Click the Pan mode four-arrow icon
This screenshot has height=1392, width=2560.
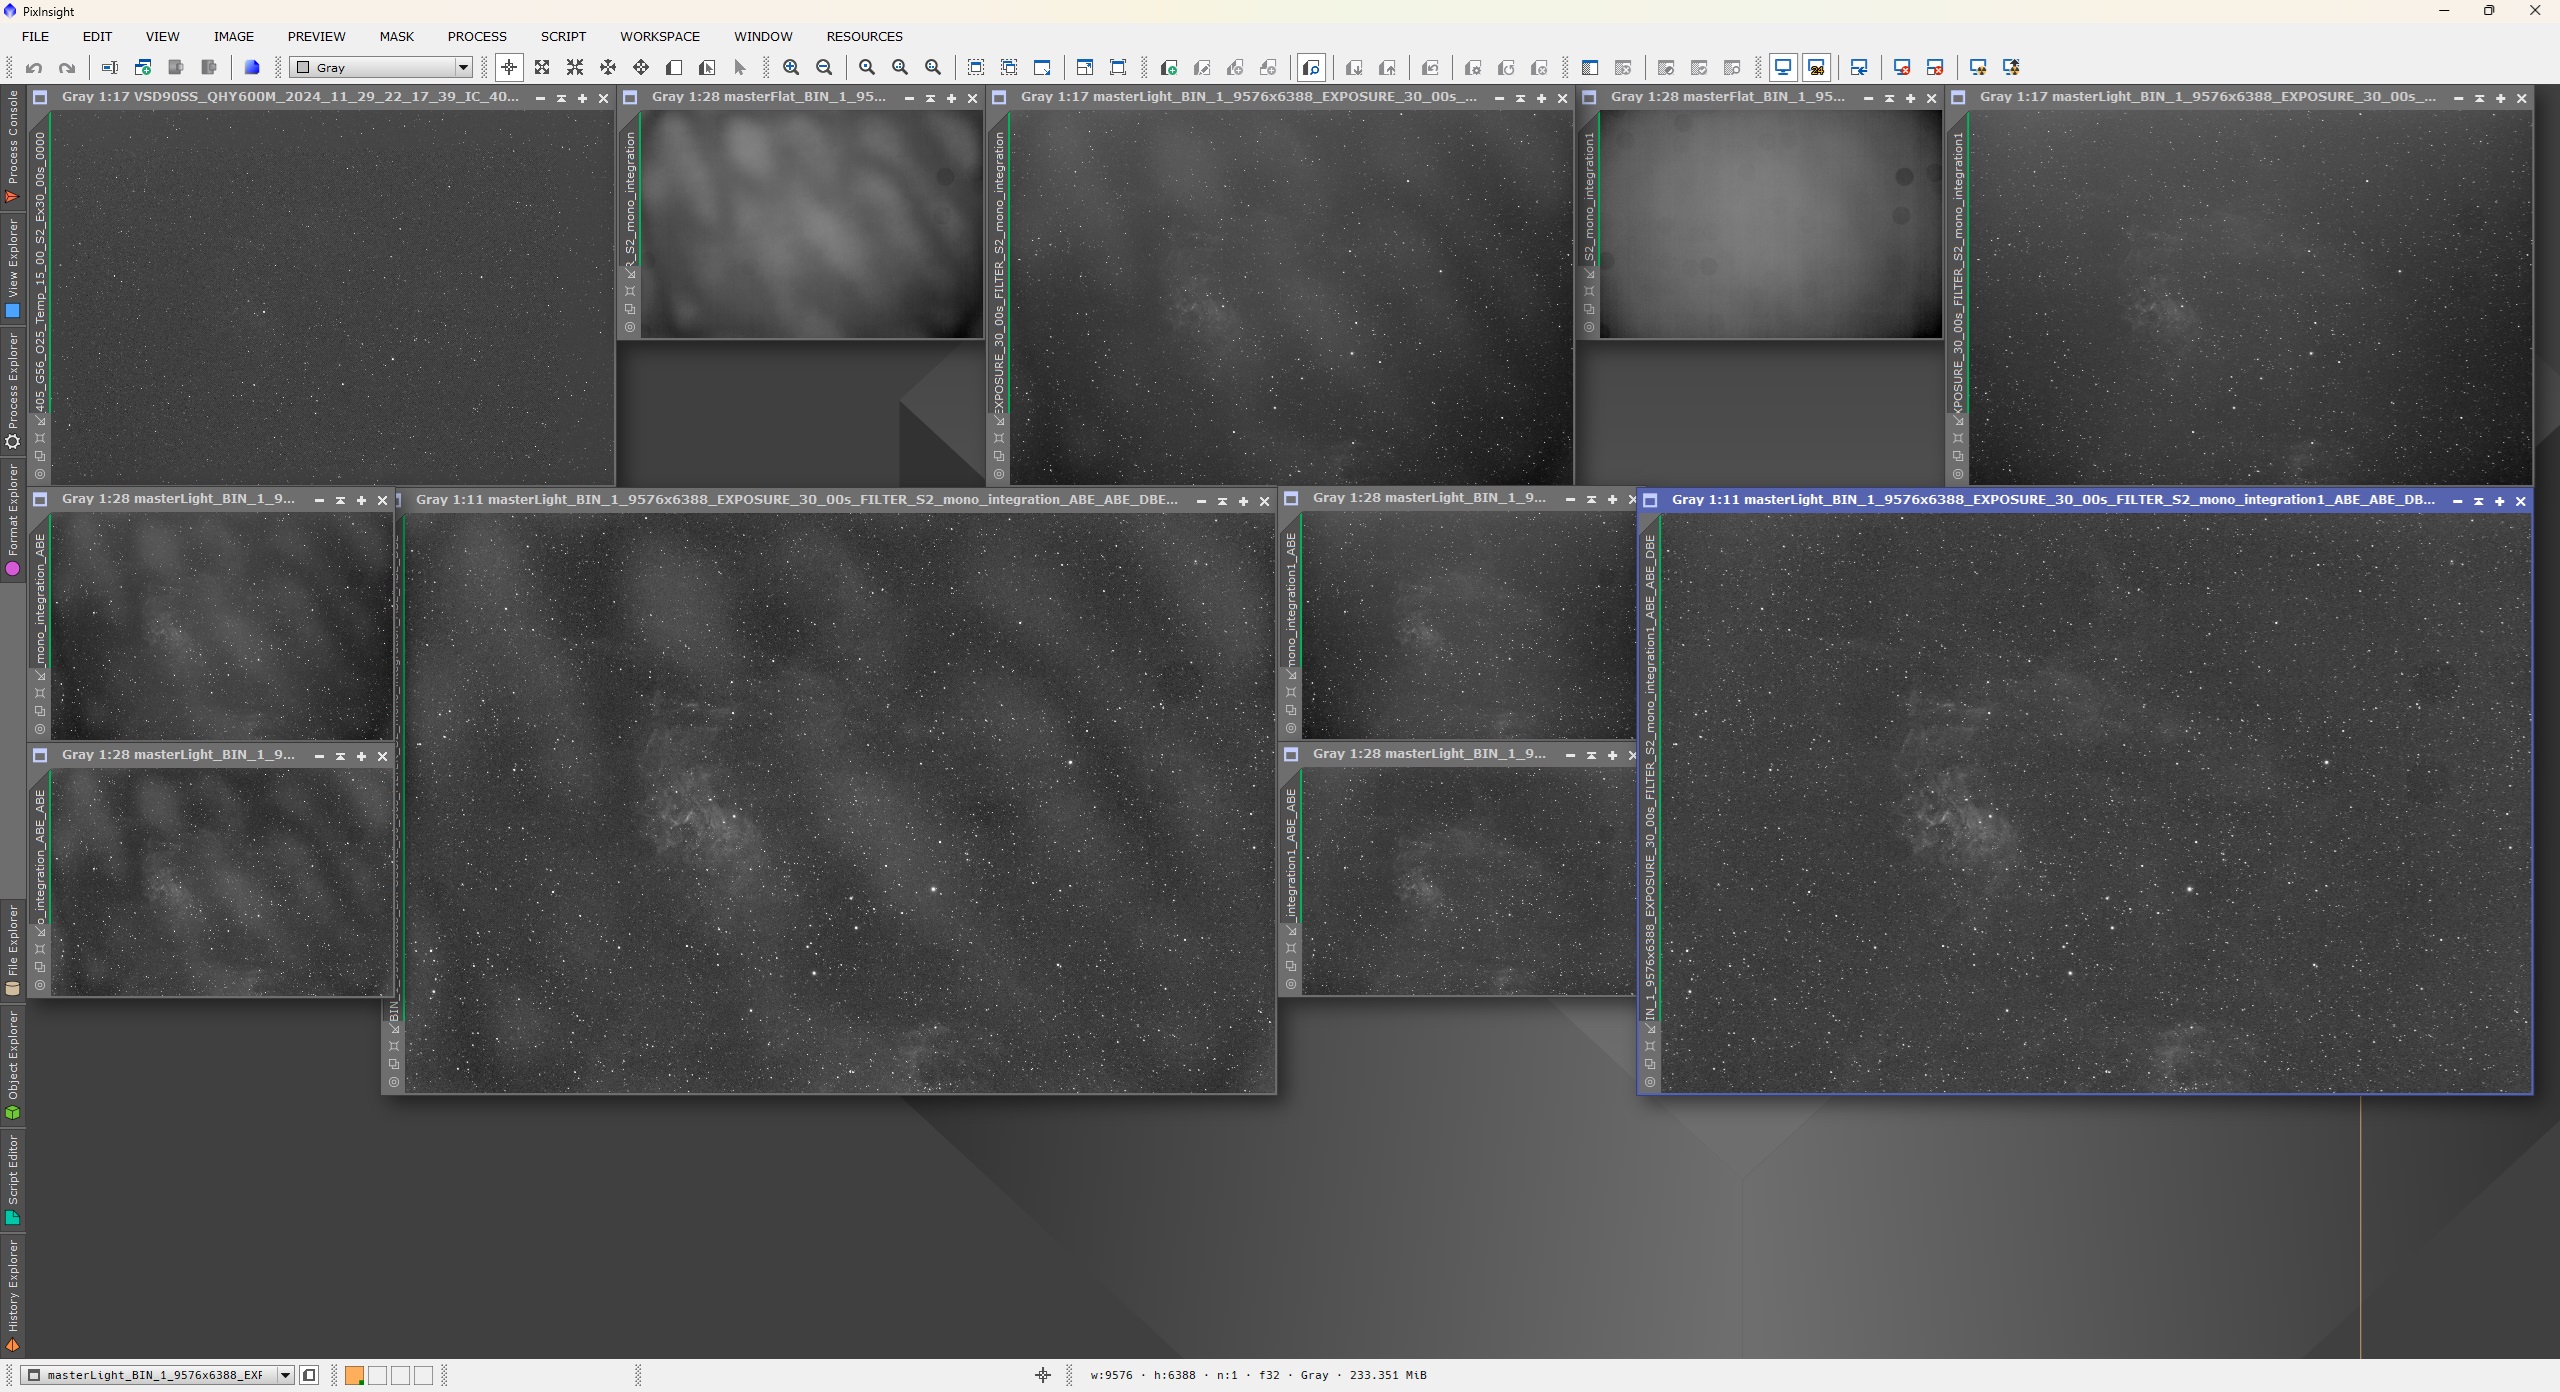point(641,68)
